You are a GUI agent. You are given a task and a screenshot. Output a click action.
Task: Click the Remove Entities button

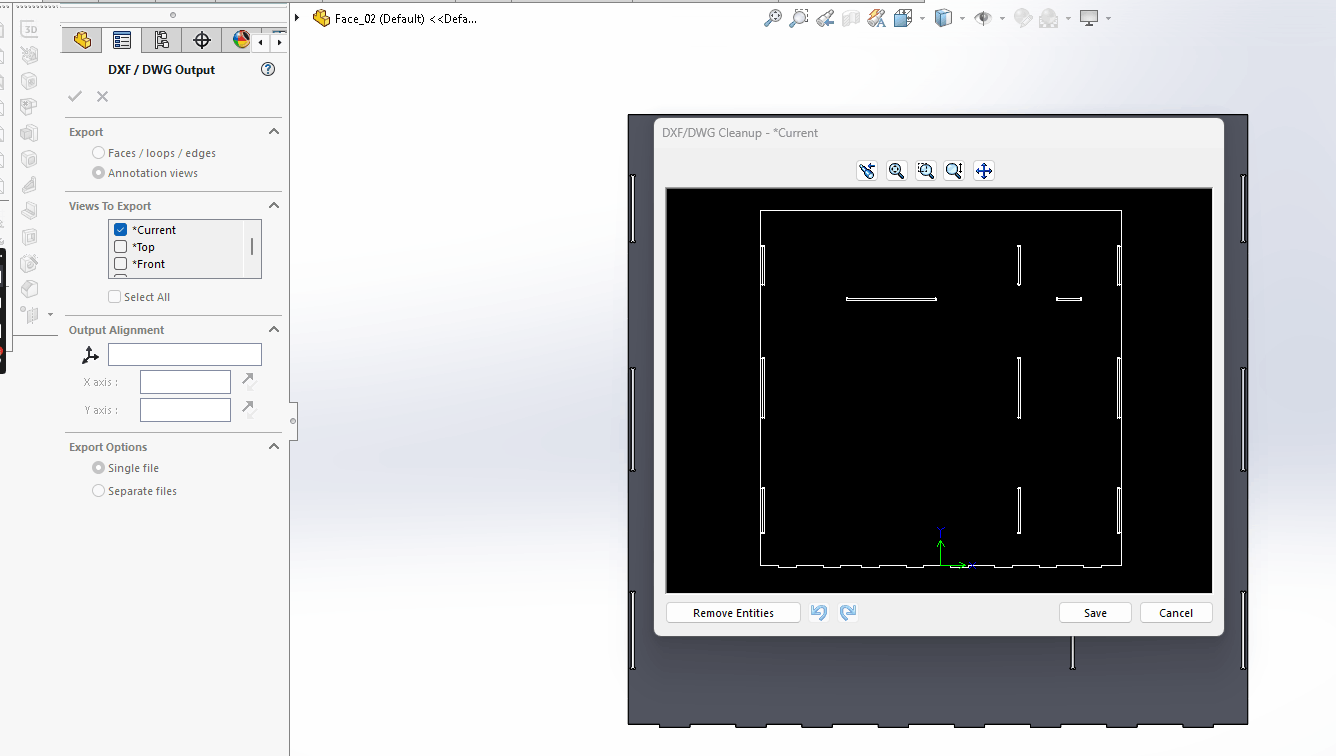pos(733,613)
